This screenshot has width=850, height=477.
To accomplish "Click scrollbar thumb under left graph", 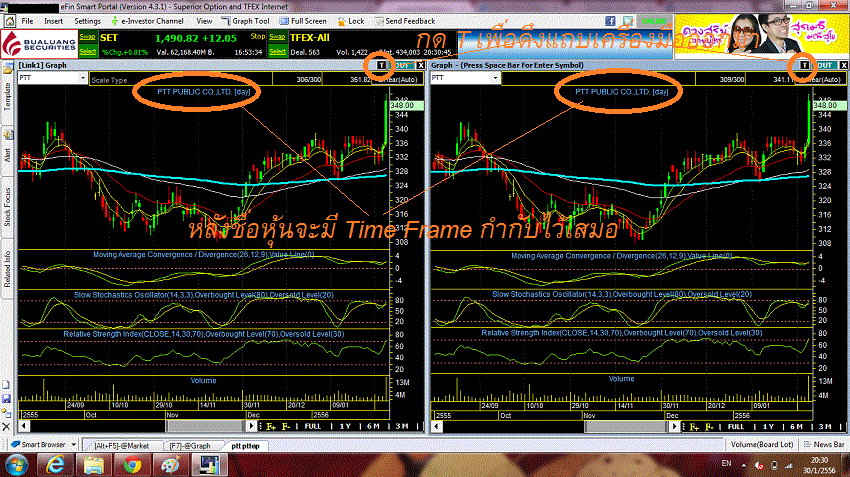I will tap(206, 427).
